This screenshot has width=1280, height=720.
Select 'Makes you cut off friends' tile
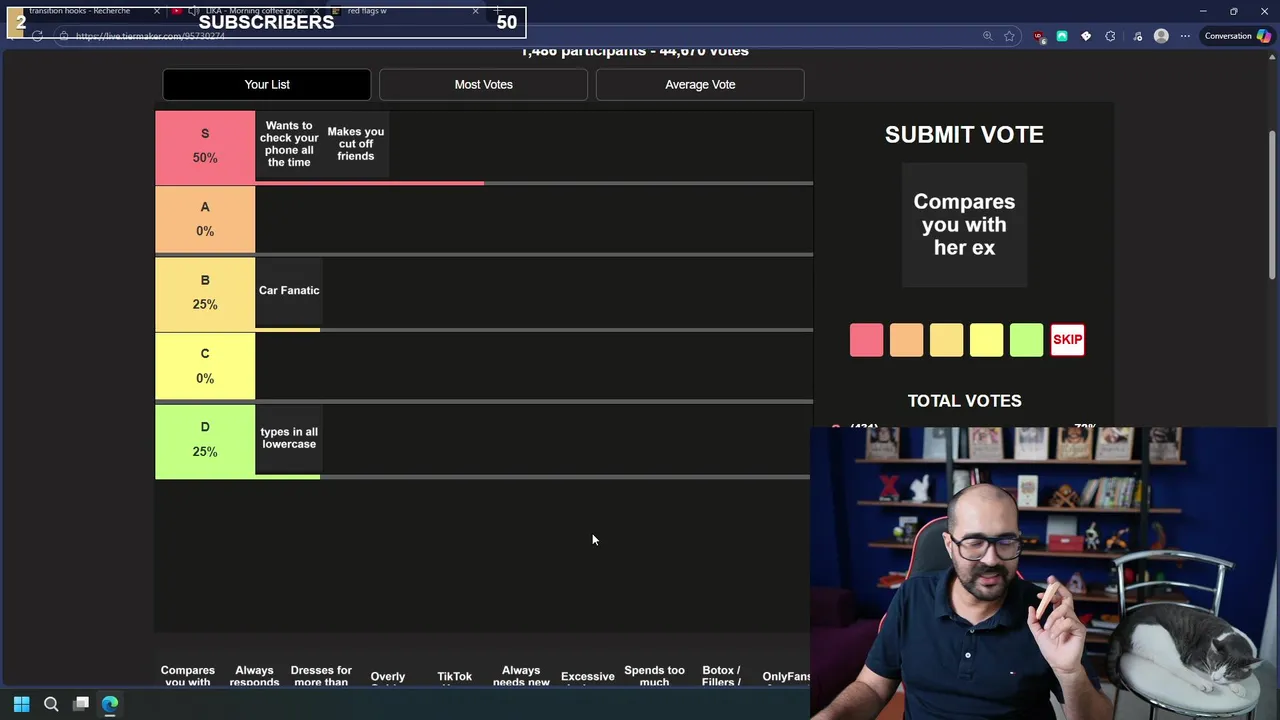[x=356, y=145]
